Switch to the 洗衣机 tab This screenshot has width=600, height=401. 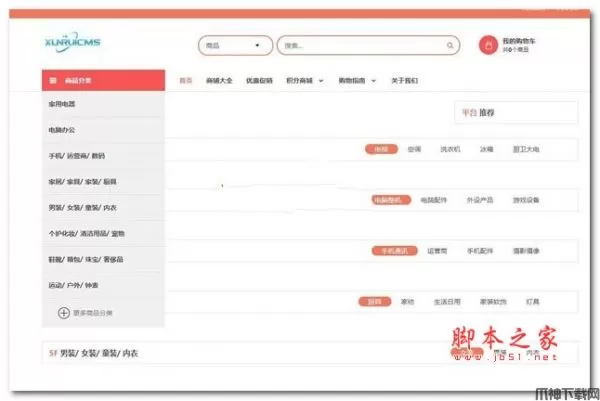tap(450, 149)
